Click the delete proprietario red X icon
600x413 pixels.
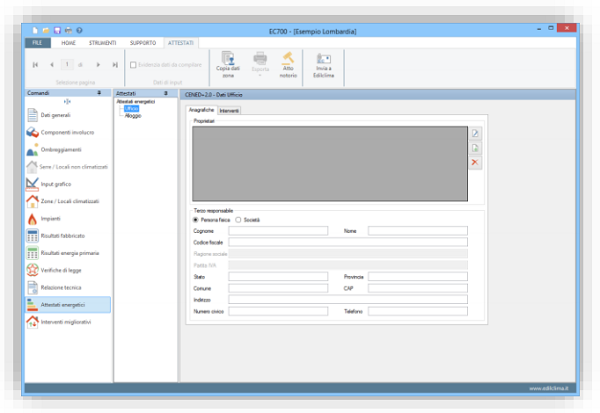click(x=476, y=162)
